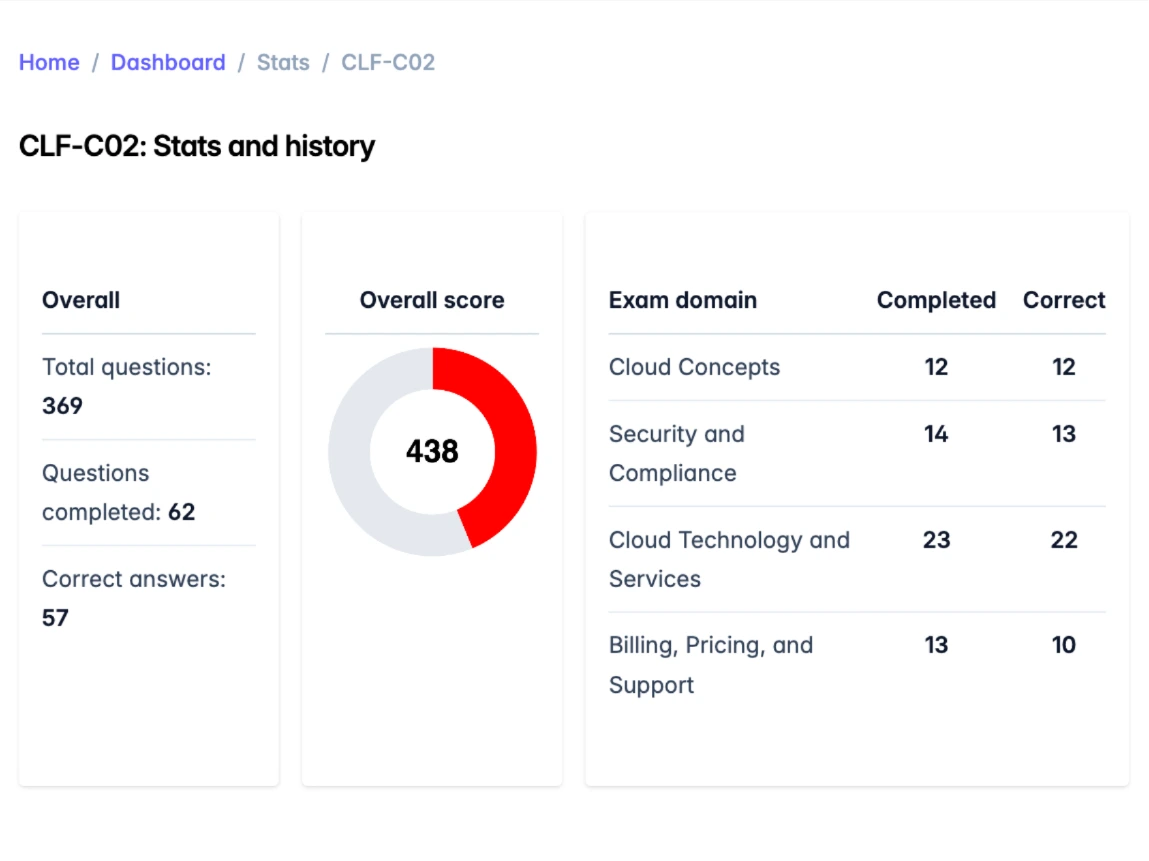Open the Billing, Pricing, and Support domain
This screenshot has height=861, width=1149.
click(711, 664)
